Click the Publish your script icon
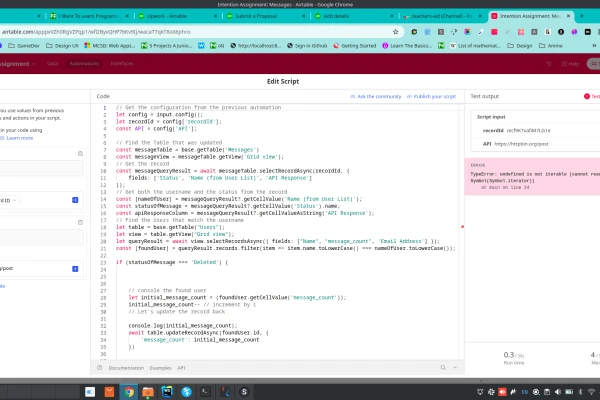This screenshot has height=400, width=600. tap(409, 96)
